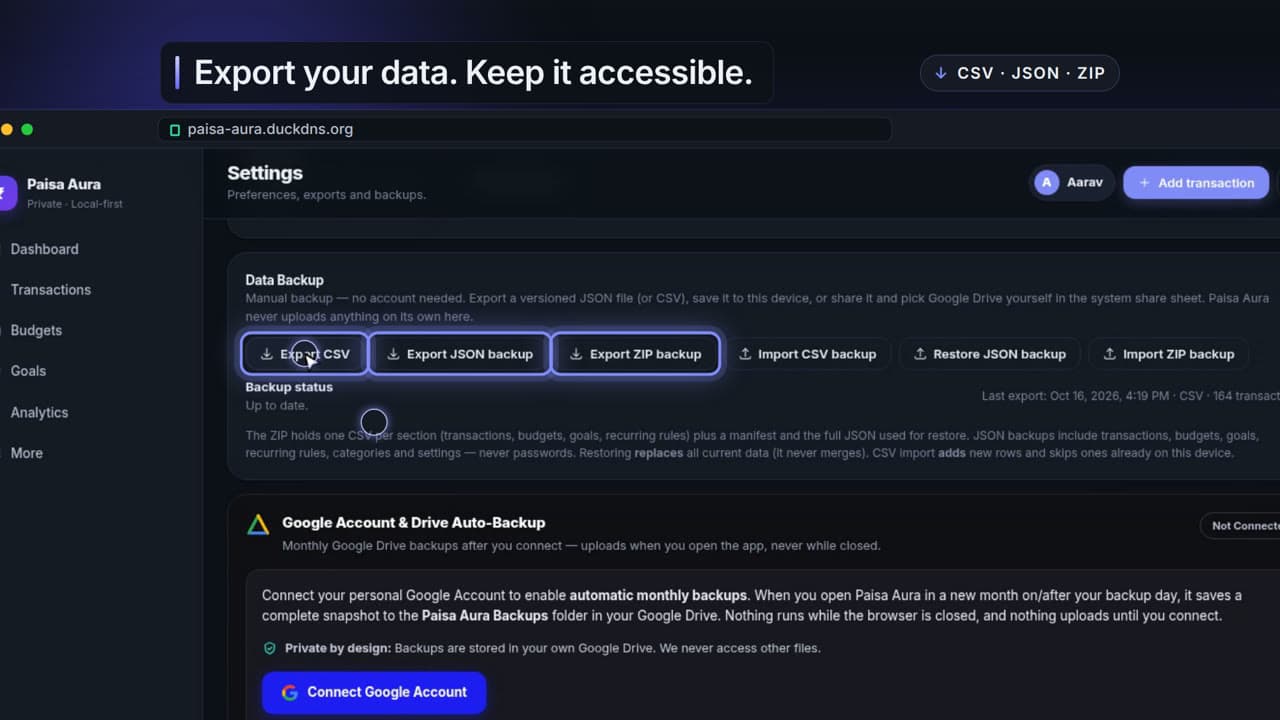Viewport: 1280px width, 720px height.
Task: Click the Data Backup heading
Action: 284,280
